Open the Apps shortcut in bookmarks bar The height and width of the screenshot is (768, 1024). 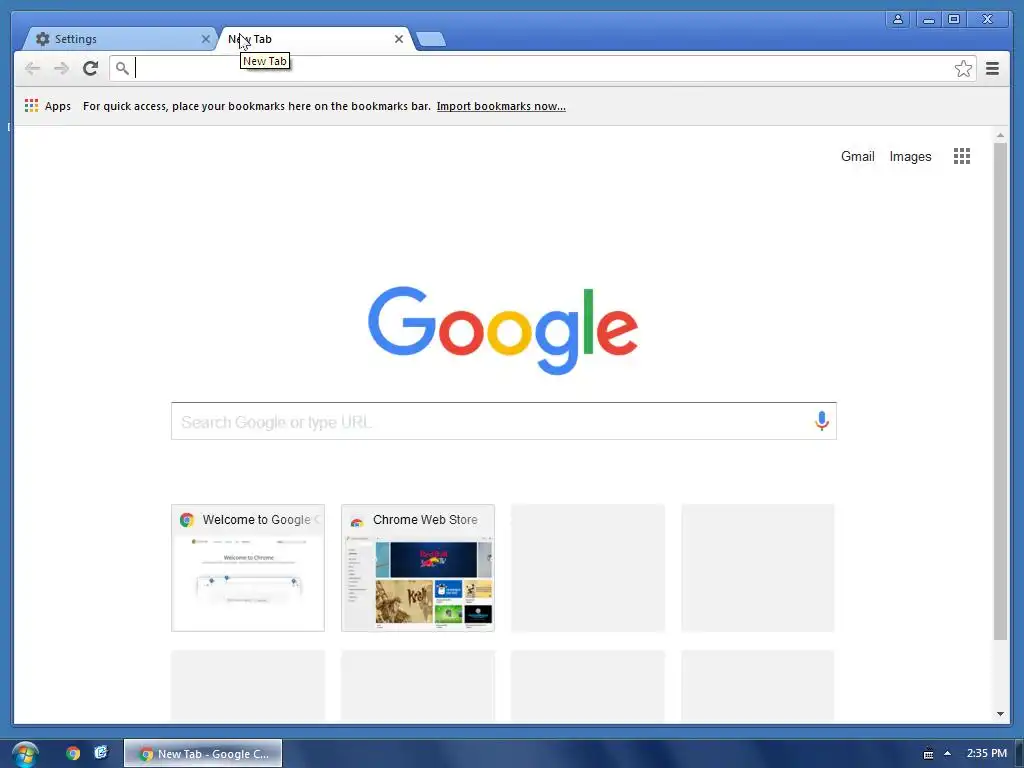coord(48,106)
